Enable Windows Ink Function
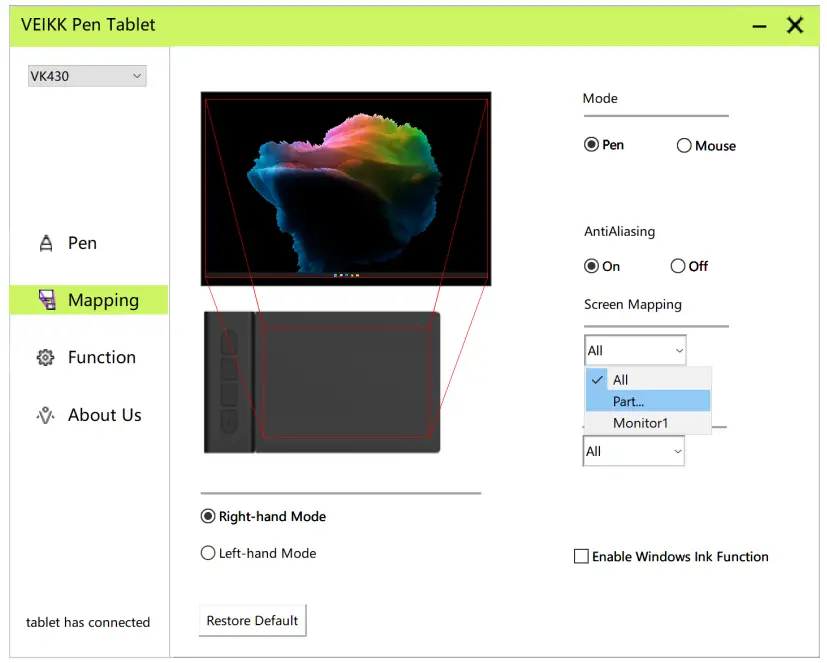827x663 pixels. (x=581, y=556)
